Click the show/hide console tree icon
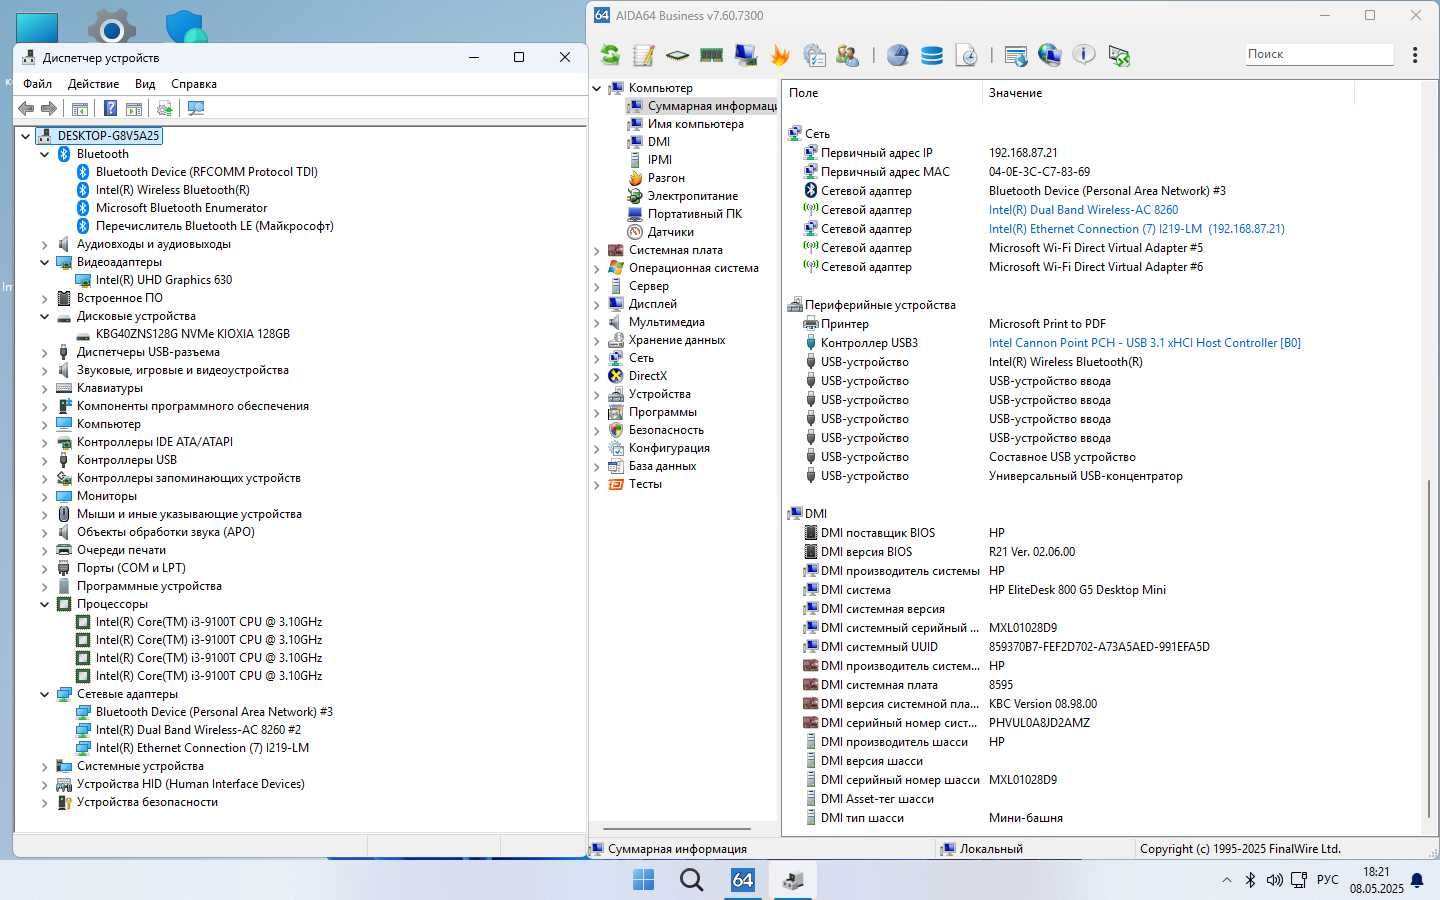The height and width of the screenshot is (900, 1440). point(80,108)
